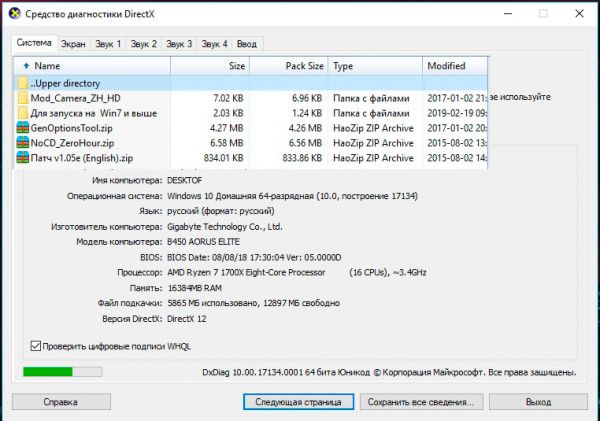Click the Справка button
This screenshot has width=600, height=421.
coord(61,402)
